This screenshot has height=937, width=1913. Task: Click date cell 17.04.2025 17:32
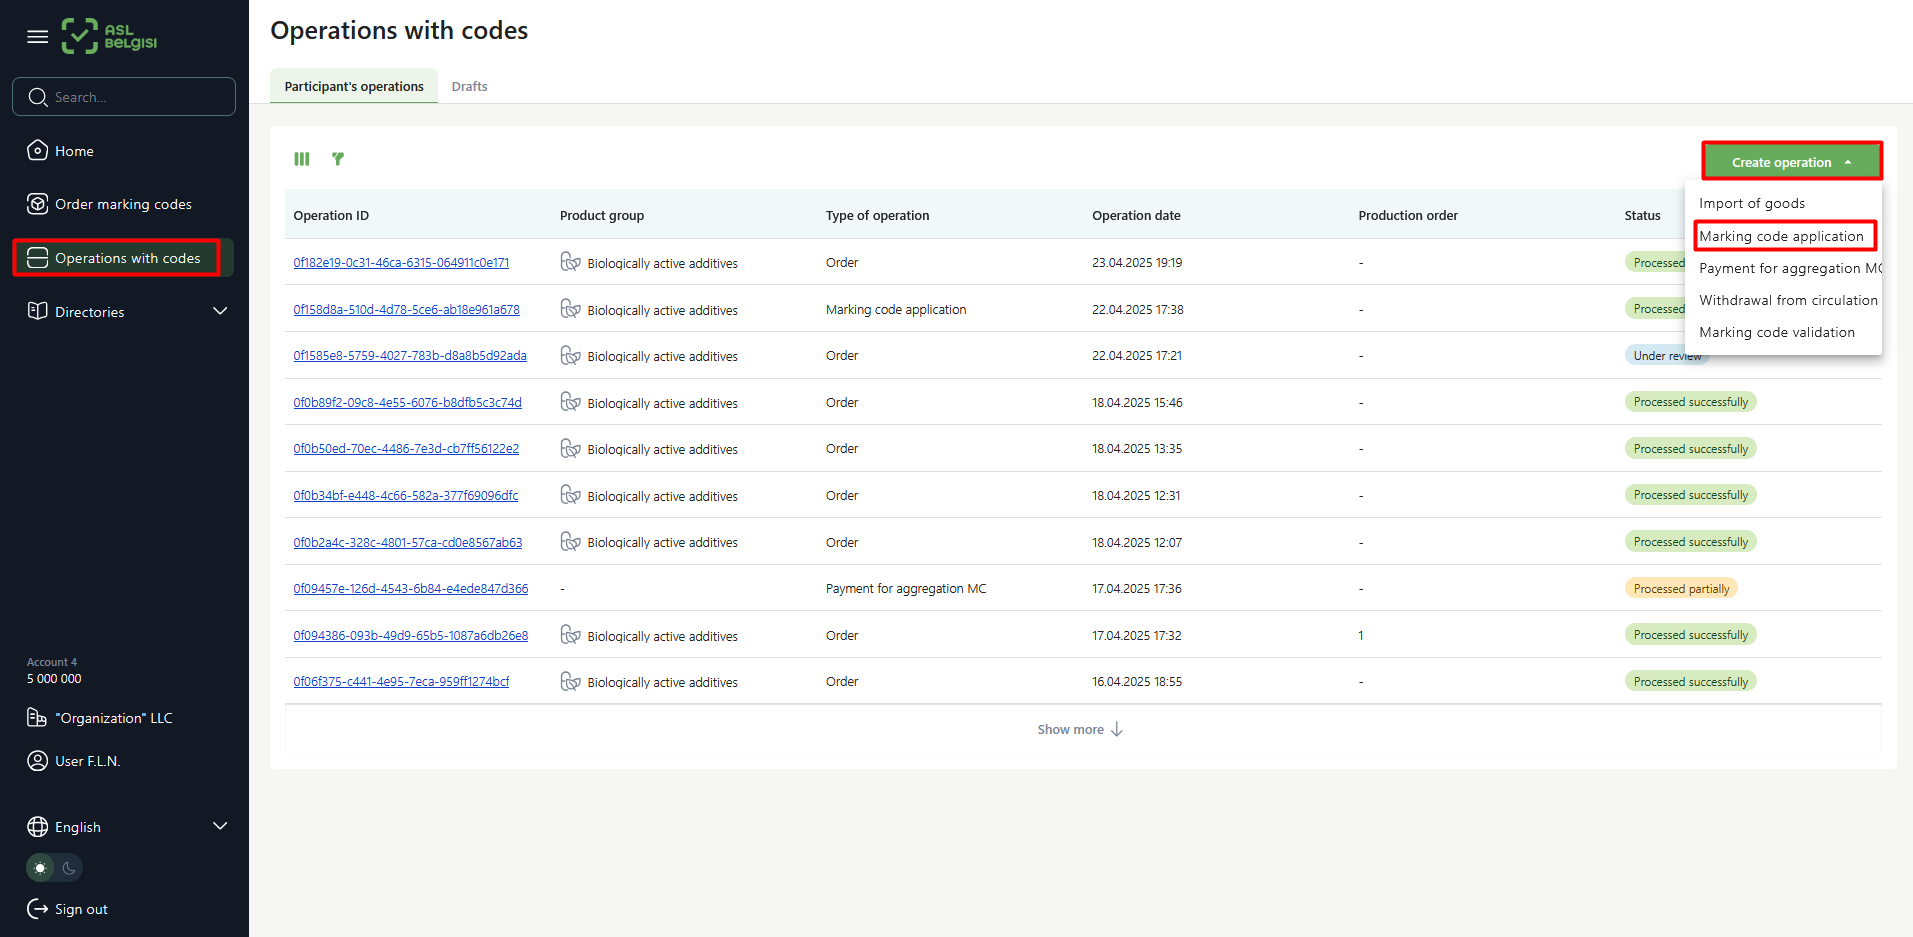pos(1137,635)
